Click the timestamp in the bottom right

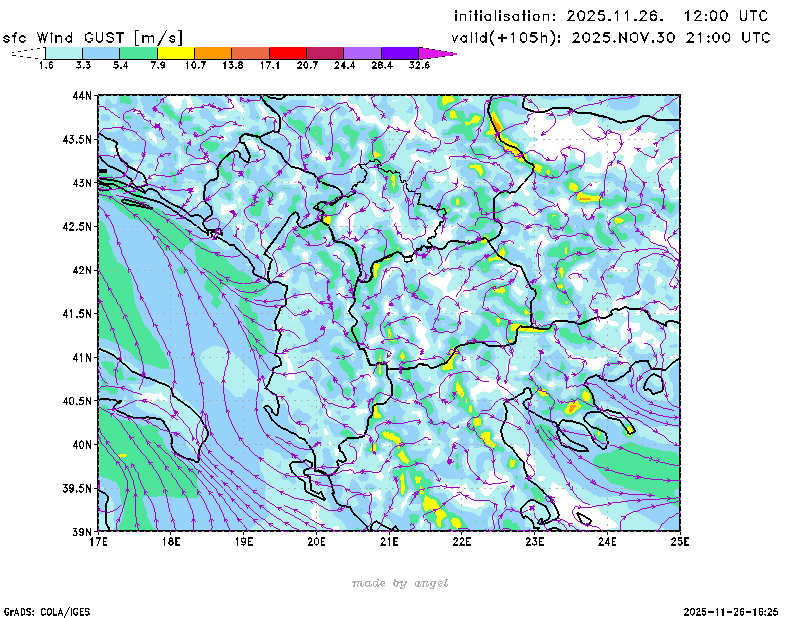point(733,610)
